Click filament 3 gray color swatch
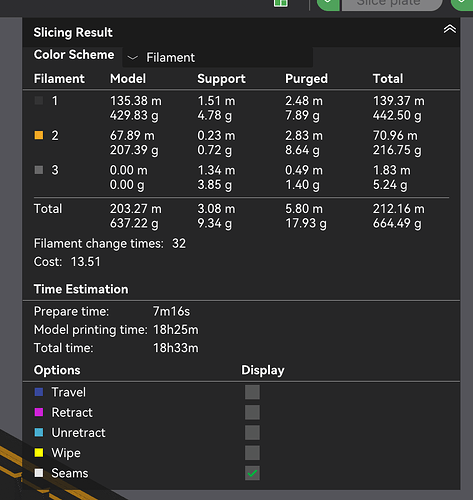Image resolution: width=473 pixels, height=500 pixels. coord(39,170)
